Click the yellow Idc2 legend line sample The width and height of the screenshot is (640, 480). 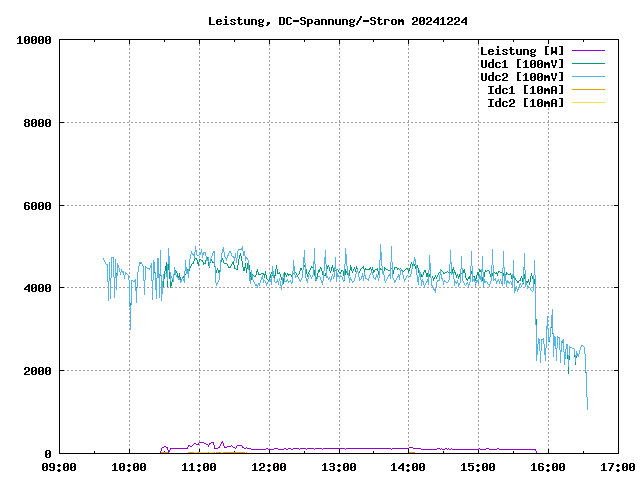587,102
